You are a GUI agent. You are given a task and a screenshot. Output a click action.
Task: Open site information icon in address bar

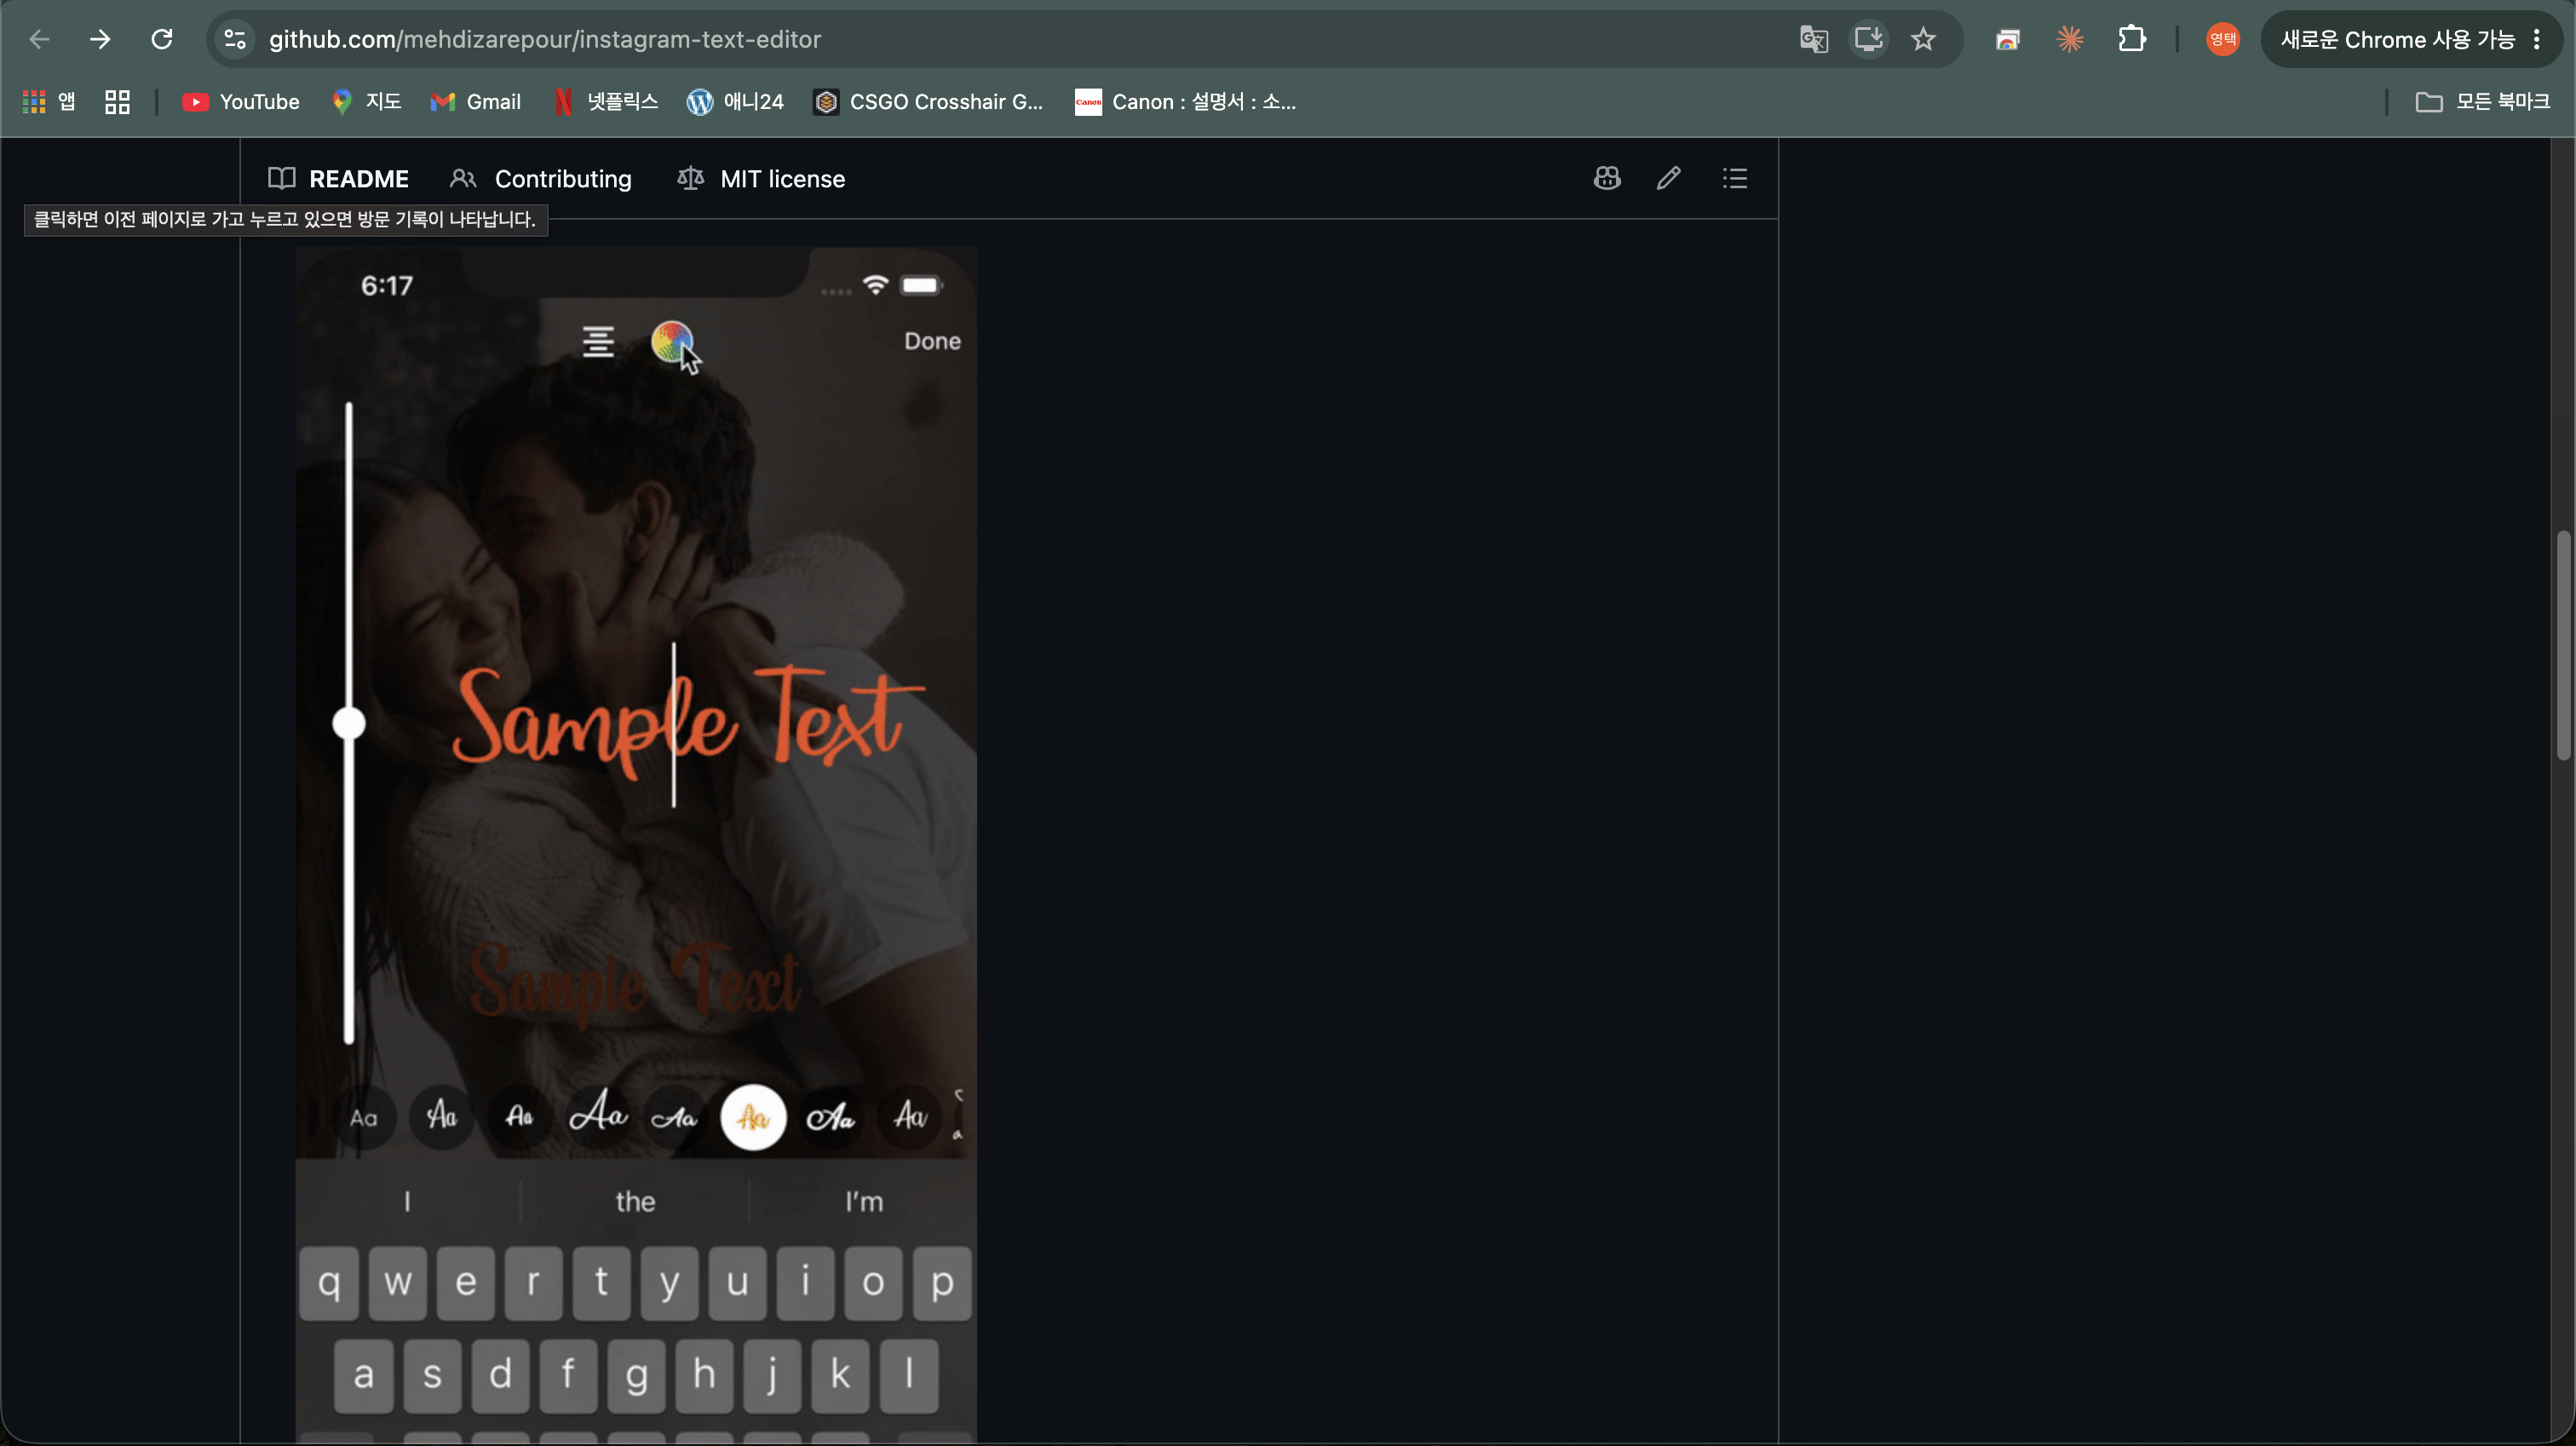235,39
